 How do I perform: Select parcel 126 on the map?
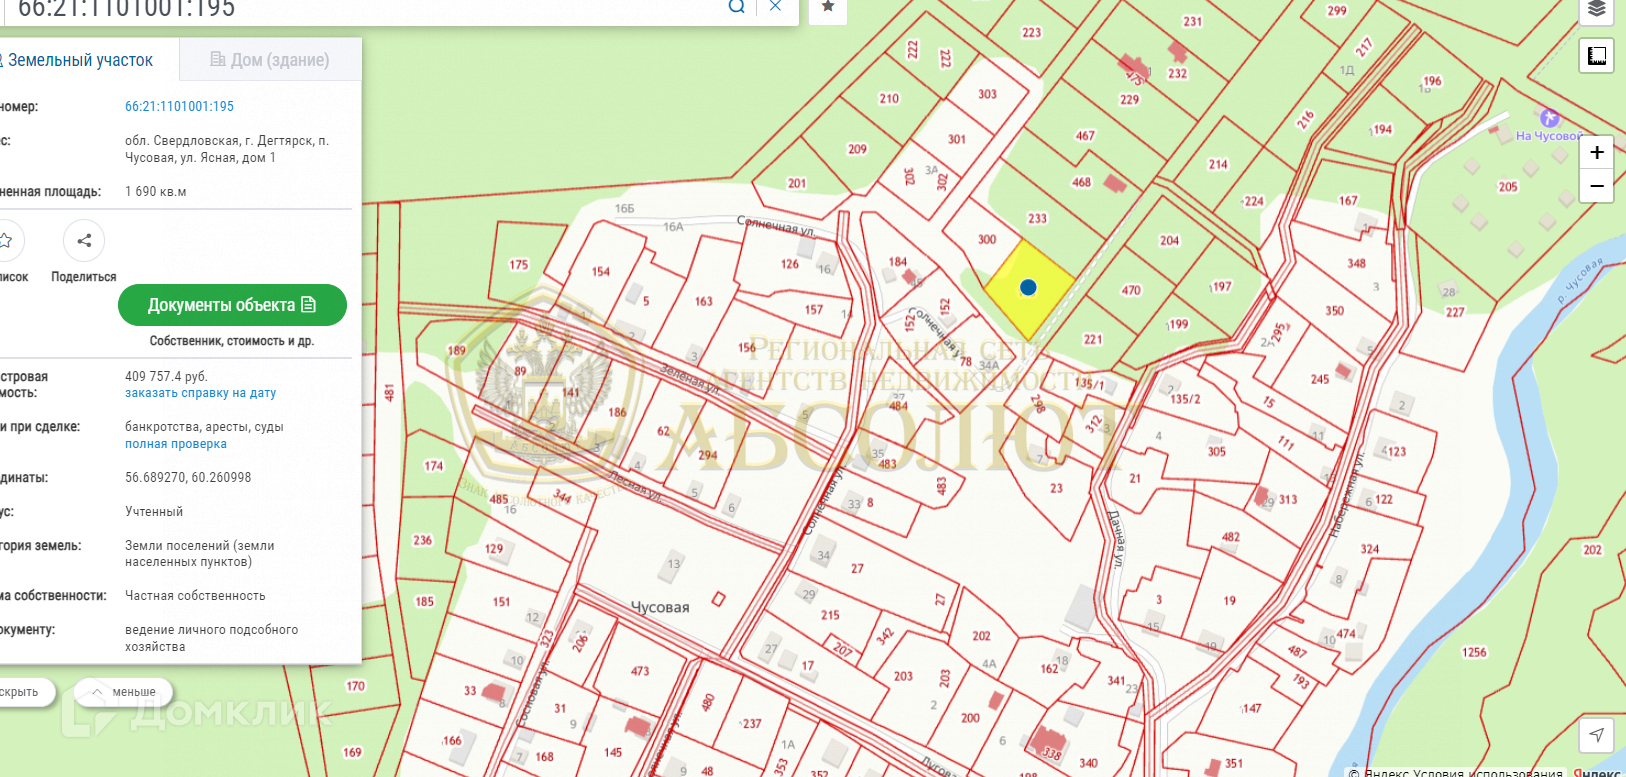790,264
